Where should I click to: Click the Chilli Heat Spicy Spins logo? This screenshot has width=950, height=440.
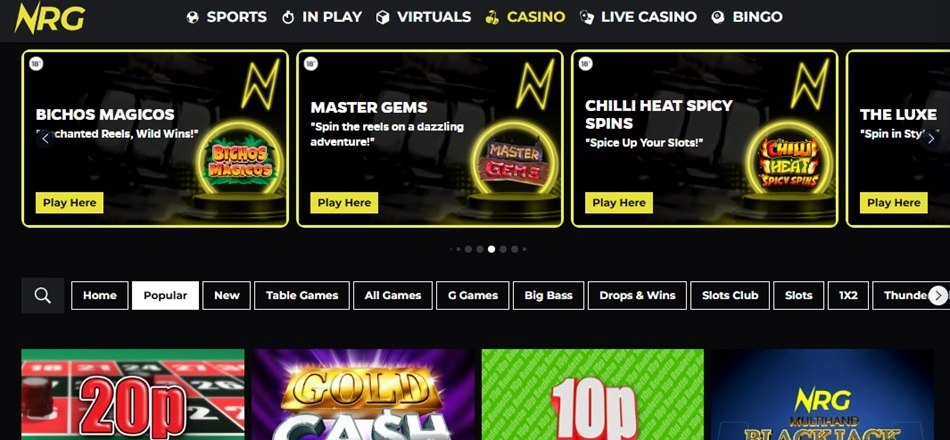click(x=789, y=162)
